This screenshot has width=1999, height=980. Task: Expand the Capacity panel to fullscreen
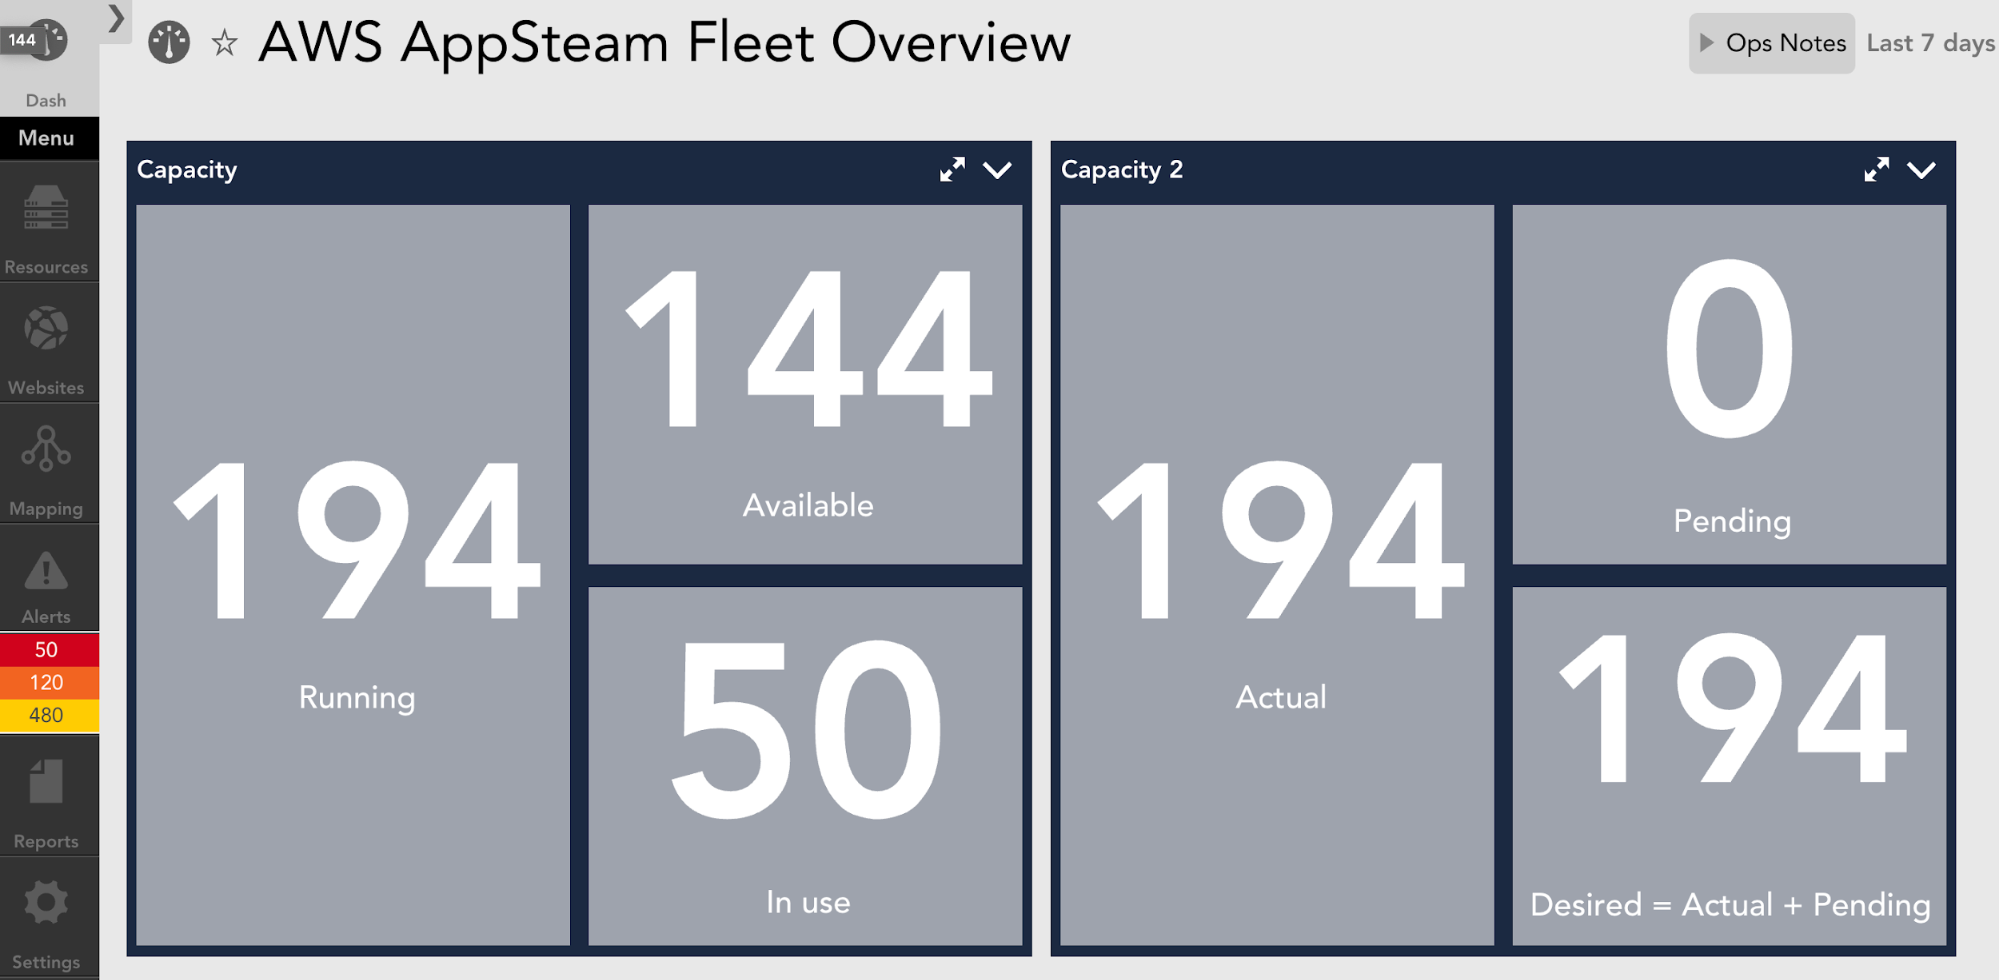(952, 171)
